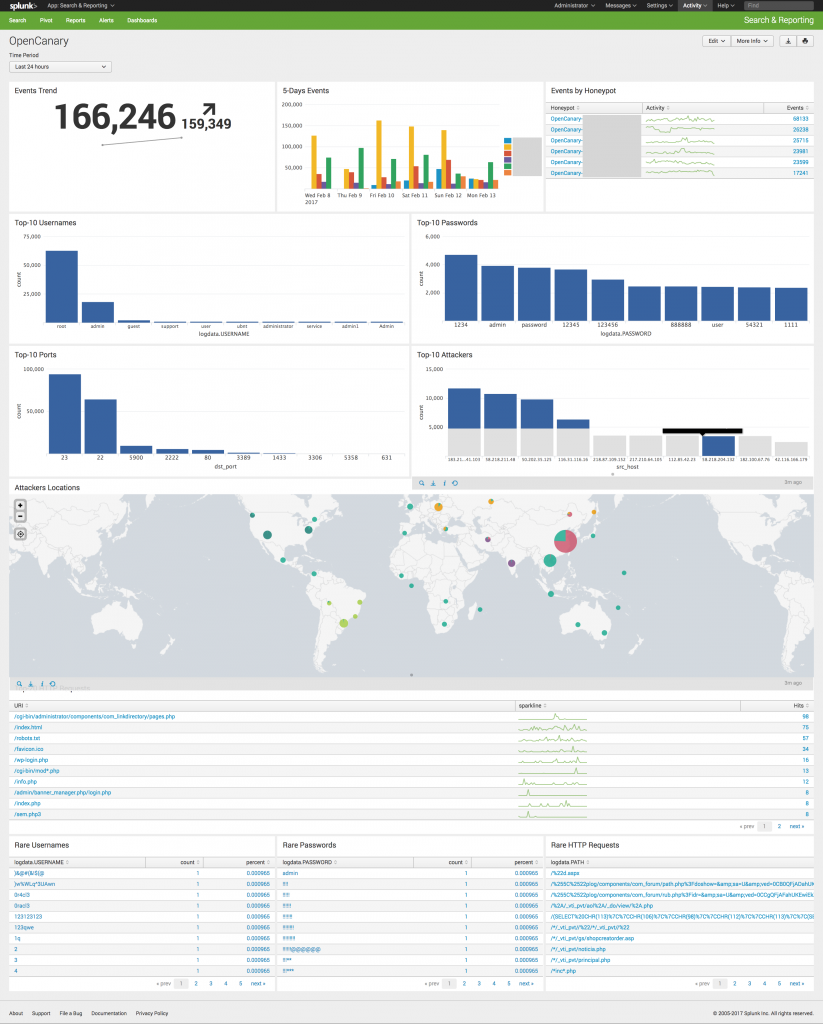823x1024 pixels.
Task: Open the Privacy Policy footer link
Action: point(152,1014)
